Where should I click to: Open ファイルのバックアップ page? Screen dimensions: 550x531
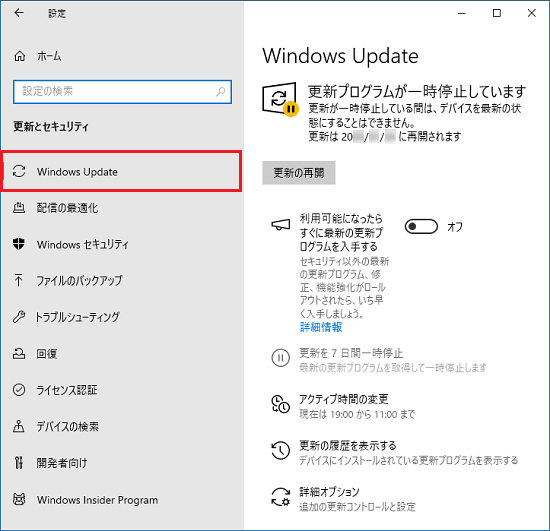click(121, 280)
